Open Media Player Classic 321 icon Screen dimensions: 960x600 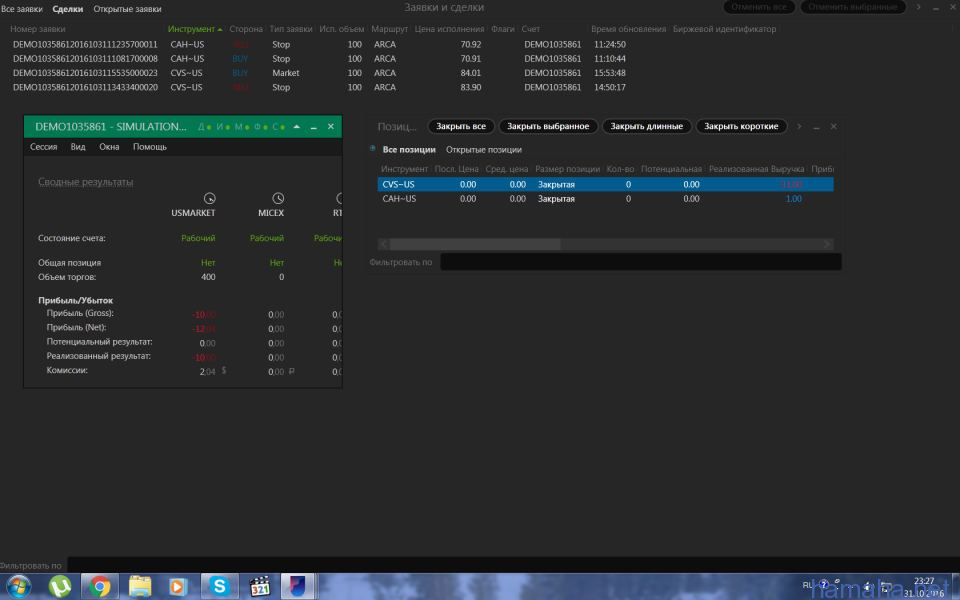260,587
